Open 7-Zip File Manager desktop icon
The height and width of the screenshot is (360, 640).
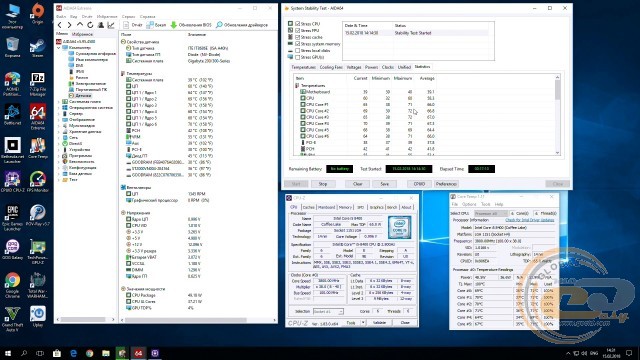[x=38, y=84]
